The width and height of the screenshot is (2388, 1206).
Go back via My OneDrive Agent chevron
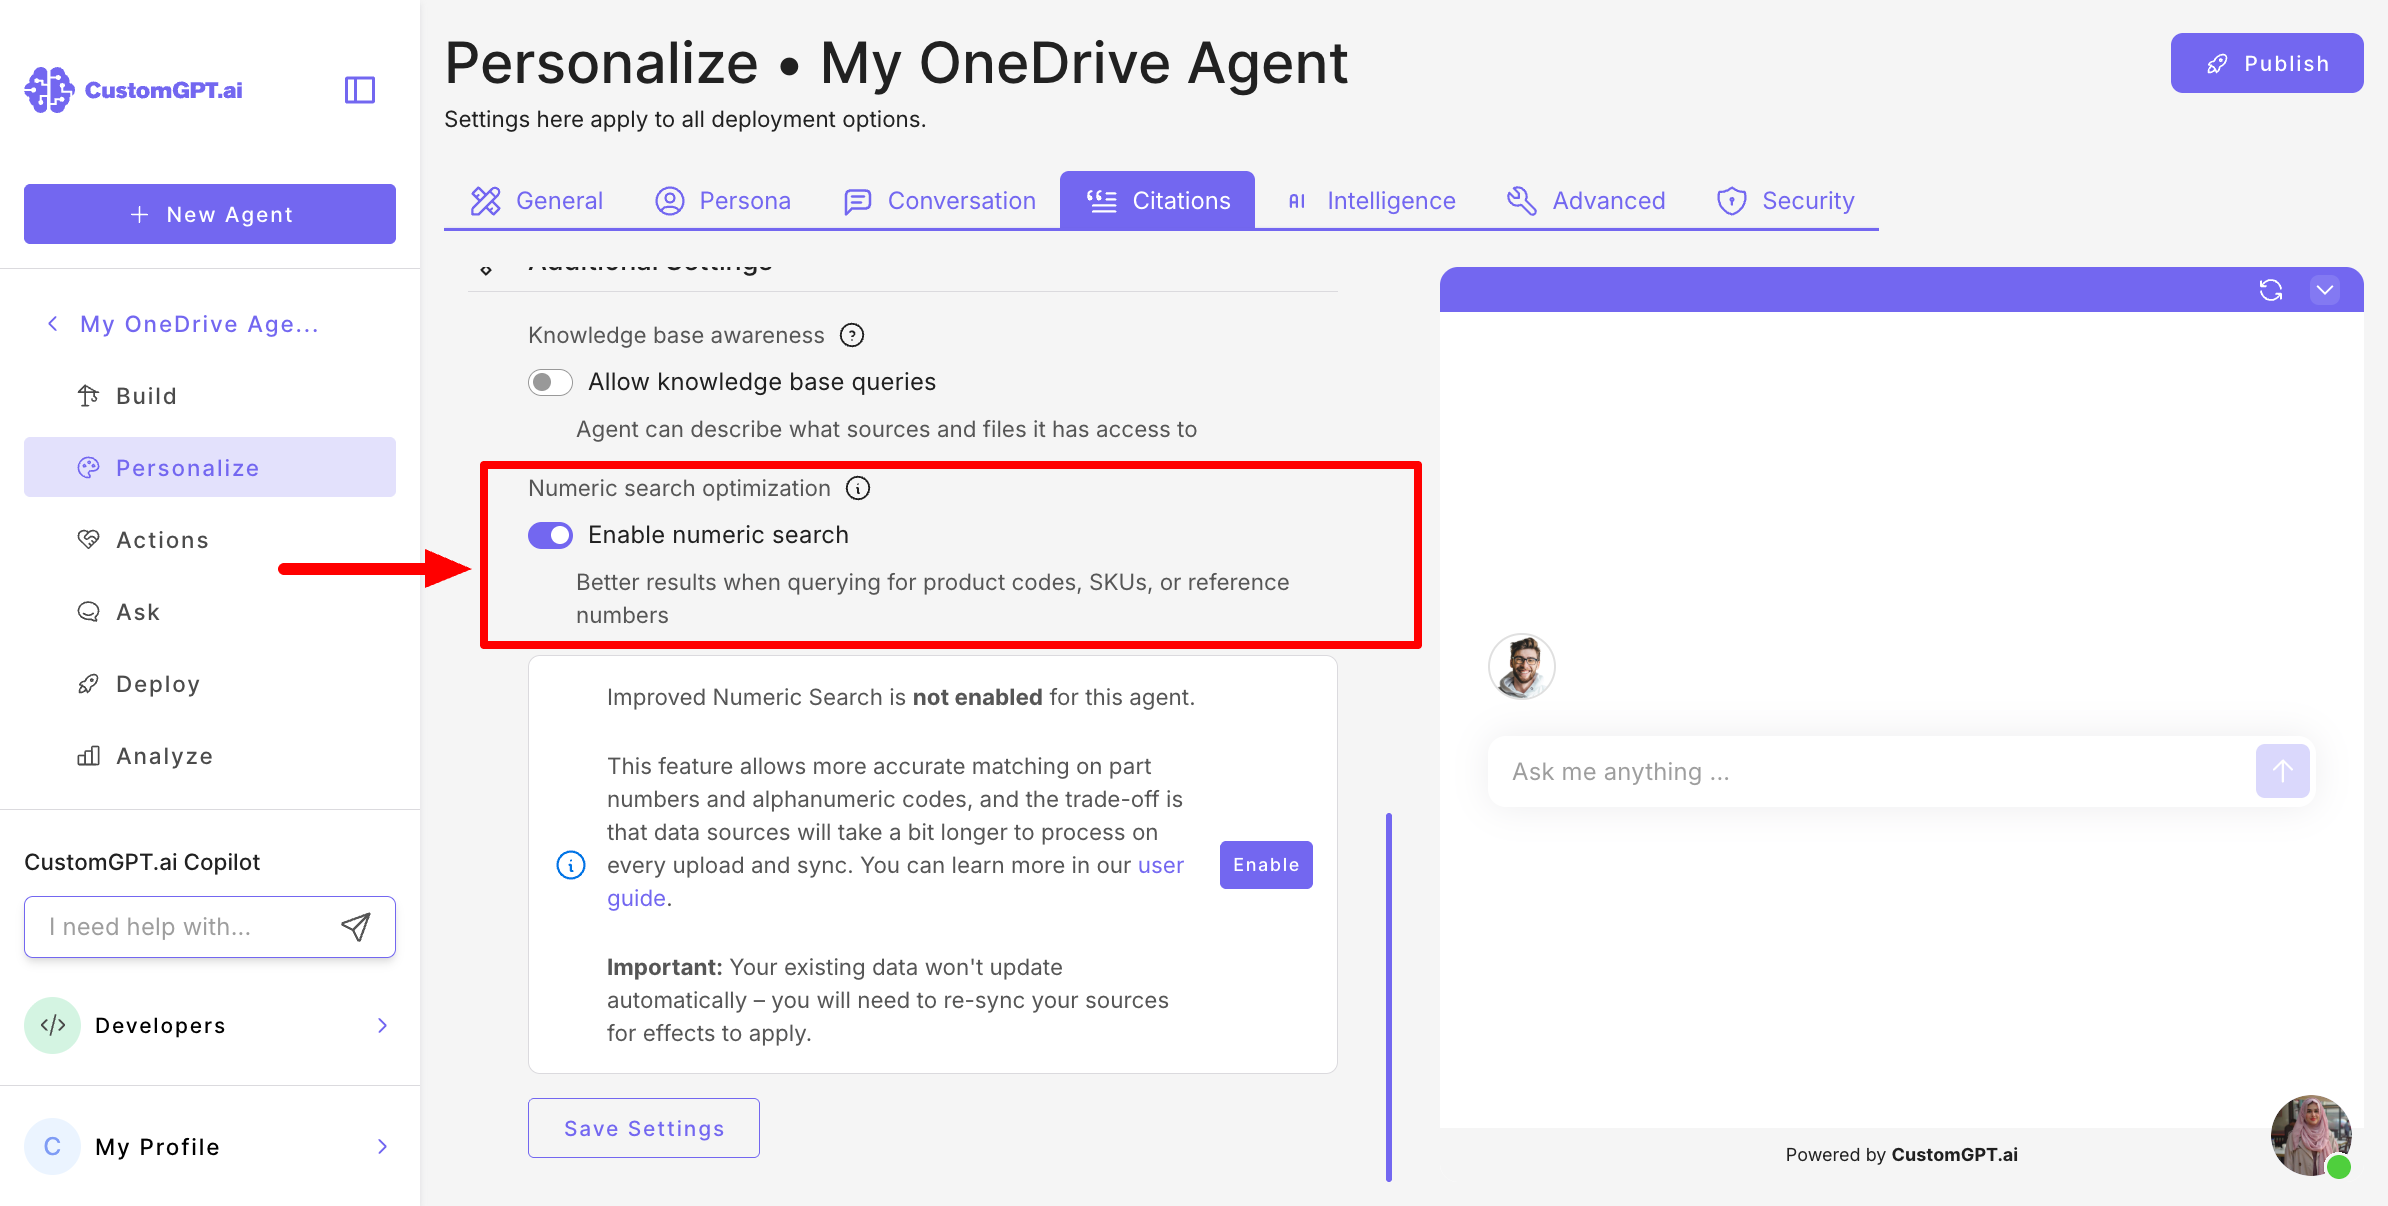pos(53,324)
